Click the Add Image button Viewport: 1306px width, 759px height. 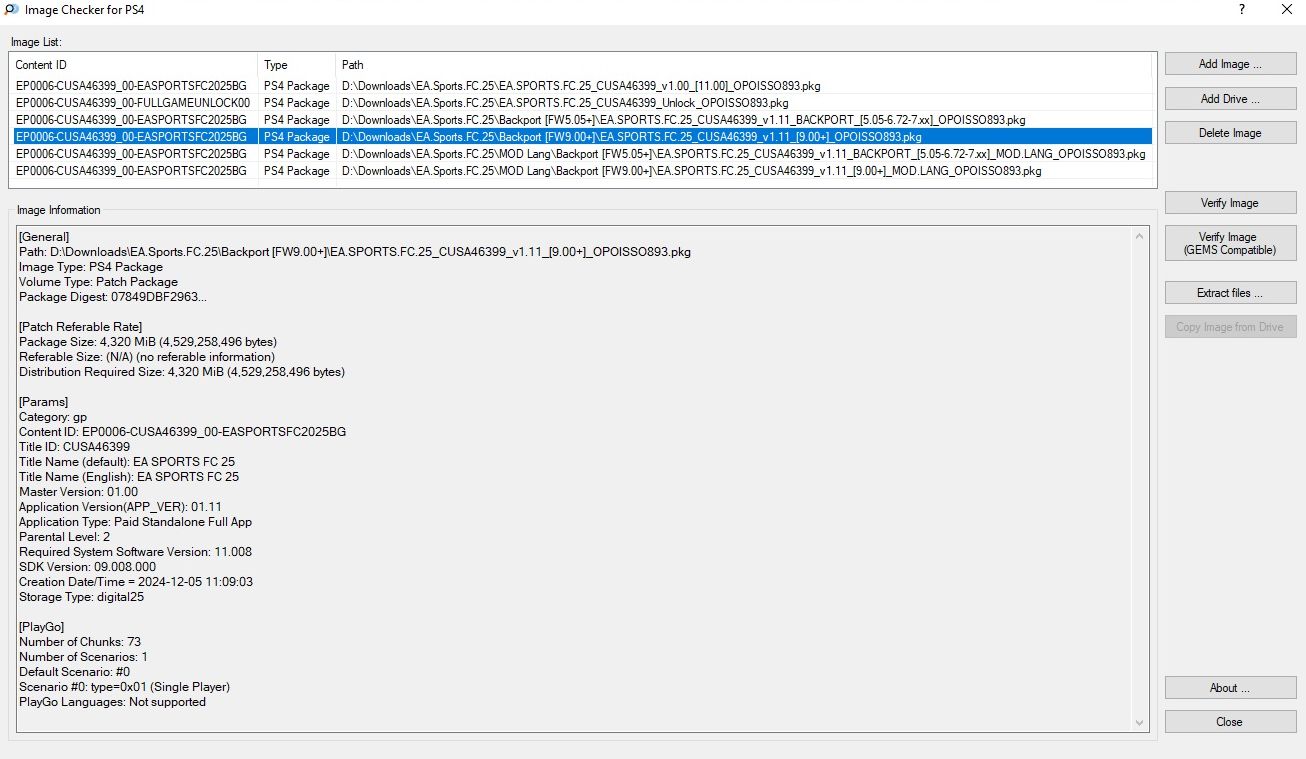1230,64
